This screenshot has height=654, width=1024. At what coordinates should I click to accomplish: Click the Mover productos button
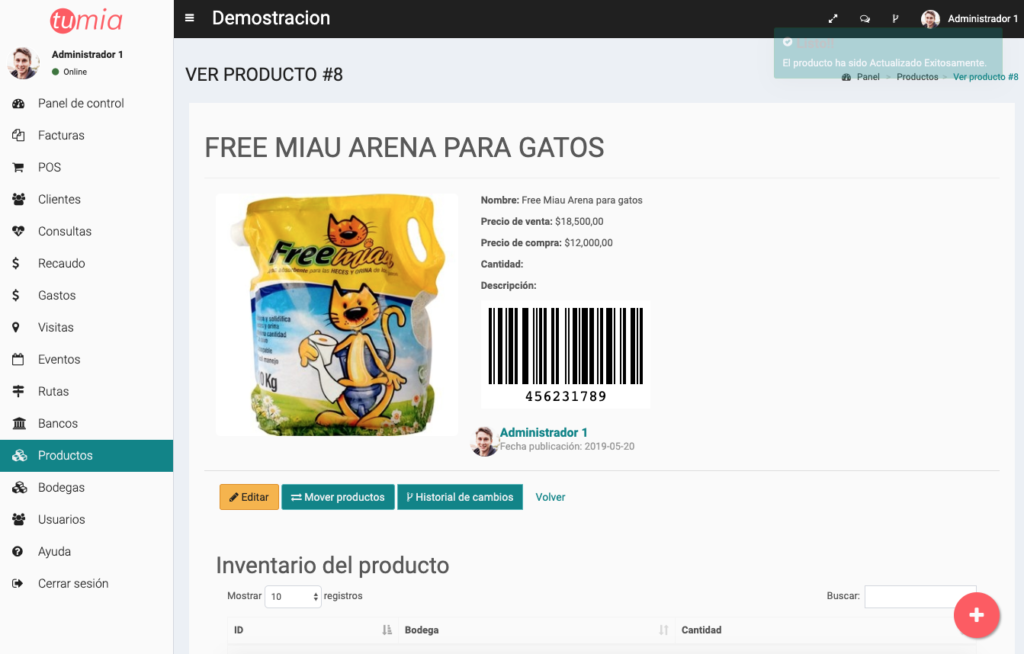338,497
